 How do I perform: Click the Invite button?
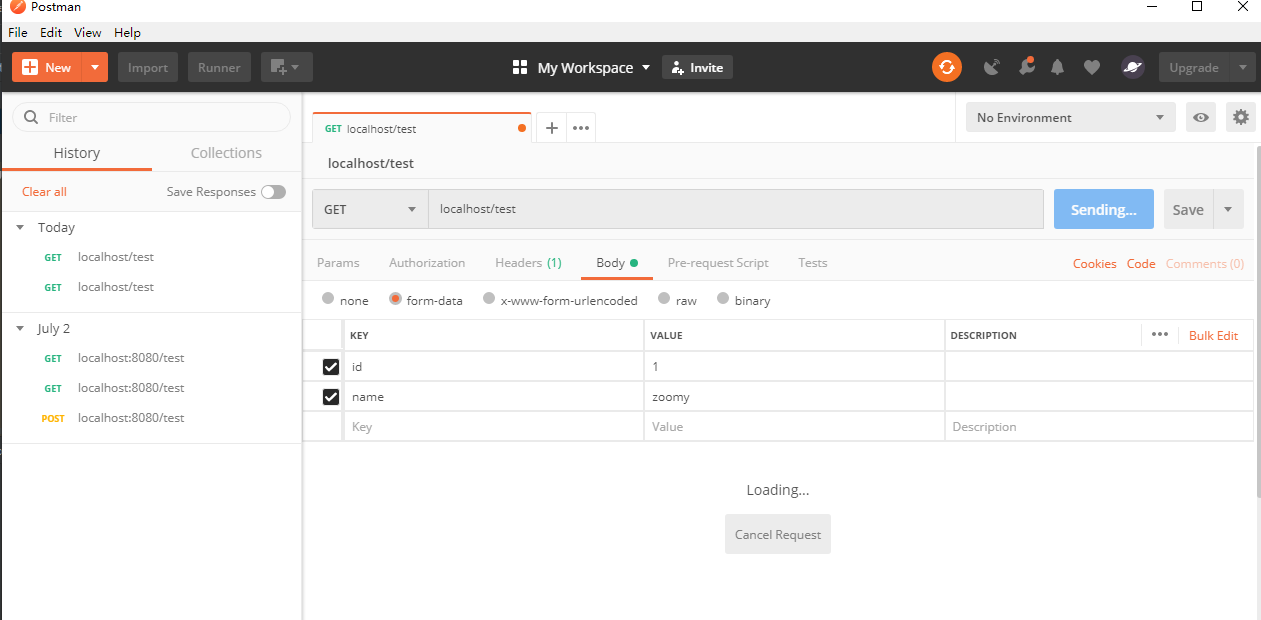click(x=697, y=67)
